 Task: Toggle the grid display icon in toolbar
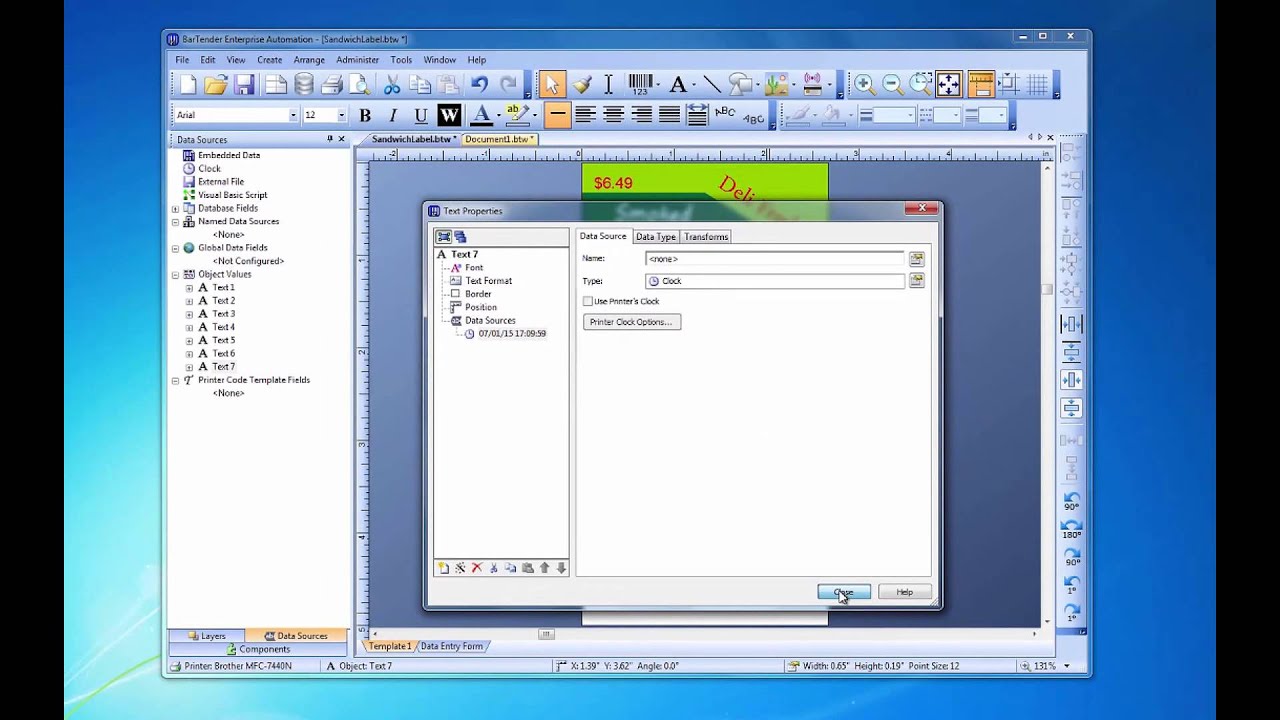point(1037,86)
